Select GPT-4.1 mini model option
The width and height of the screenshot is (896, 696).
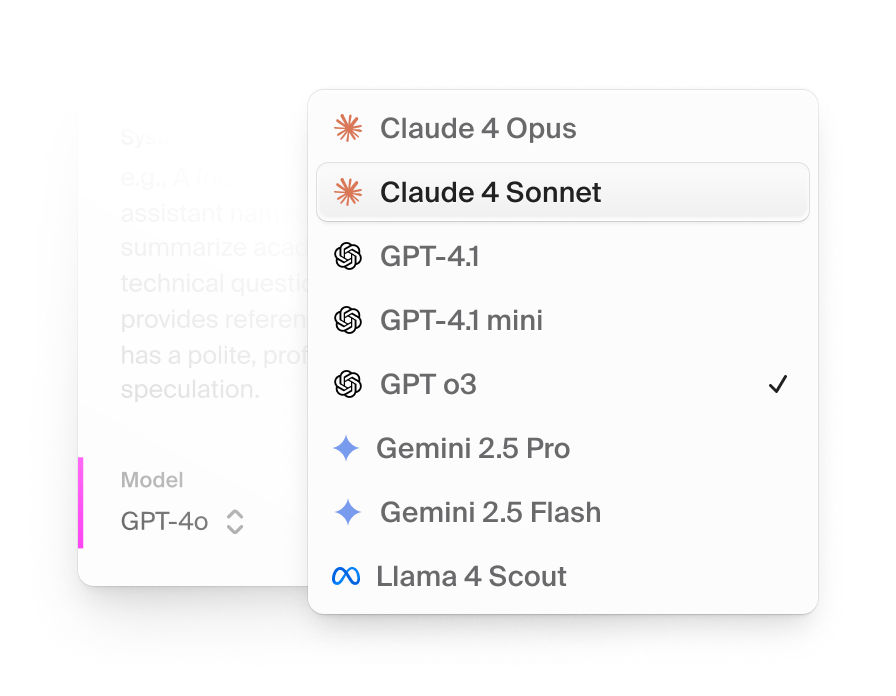(461, 320)
